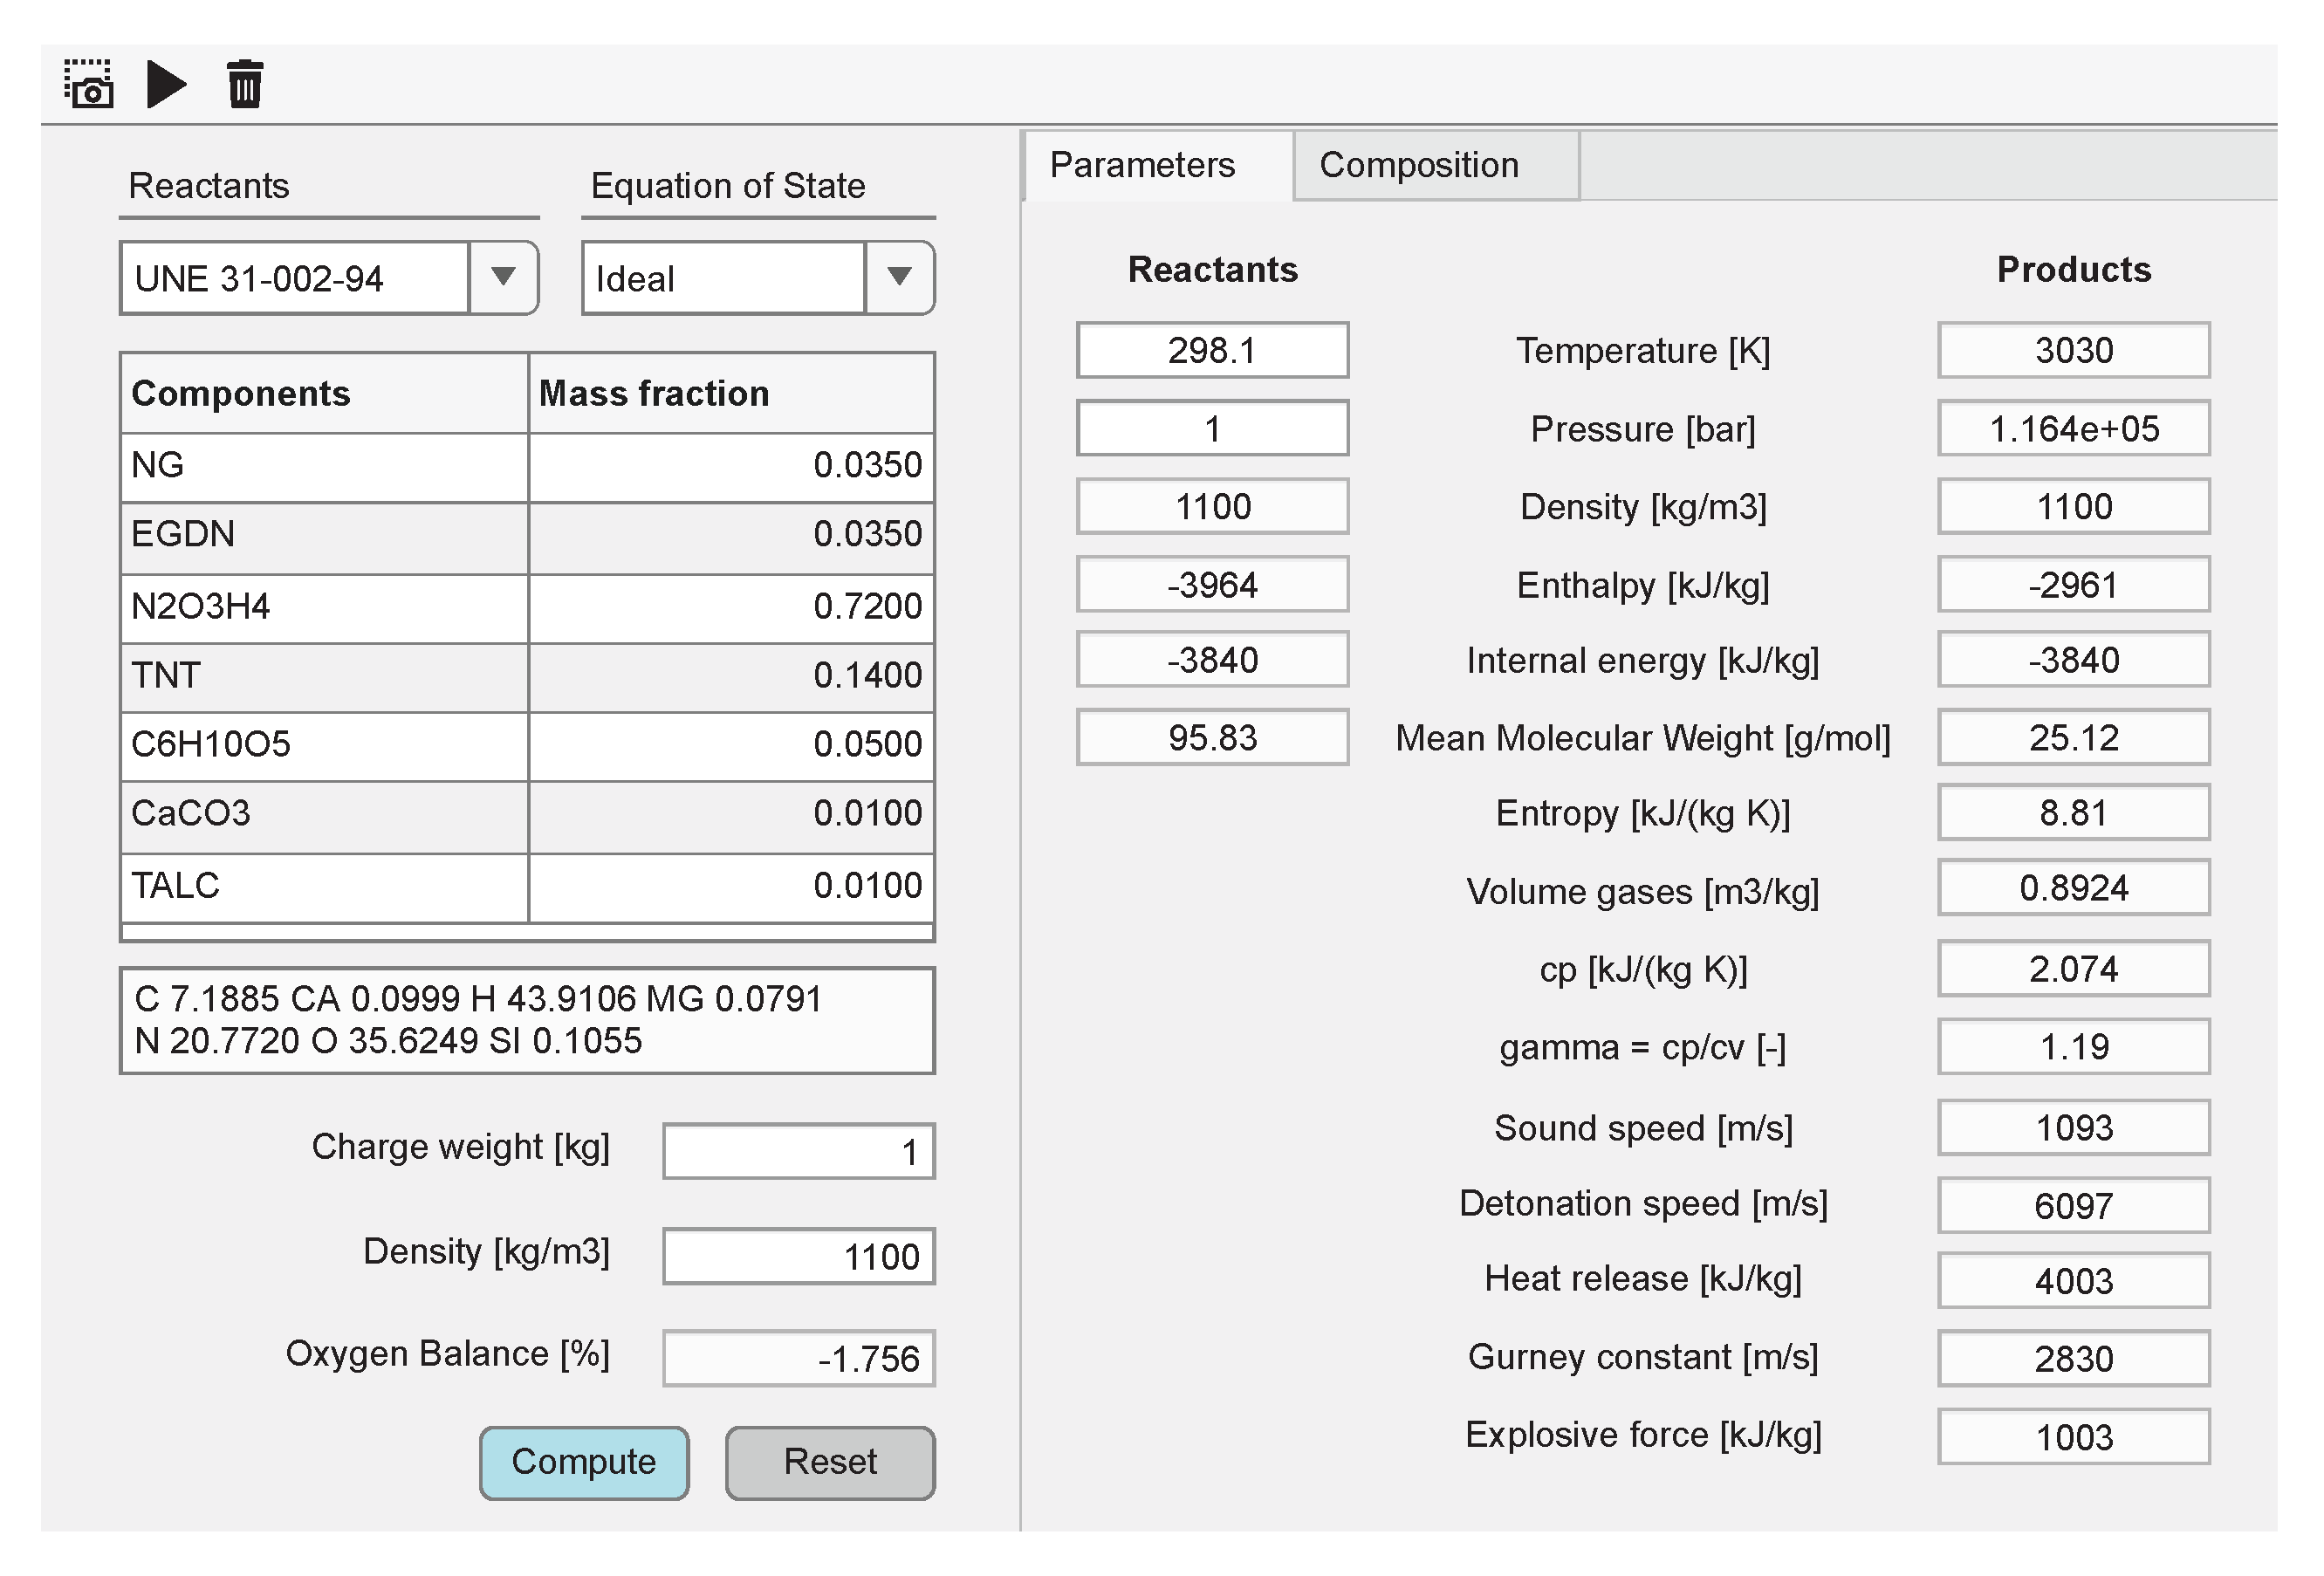Select the reactant Temperature field 298.1
The height and width of the screenshot is (1576, 2324).
(x=1212, y=350)
